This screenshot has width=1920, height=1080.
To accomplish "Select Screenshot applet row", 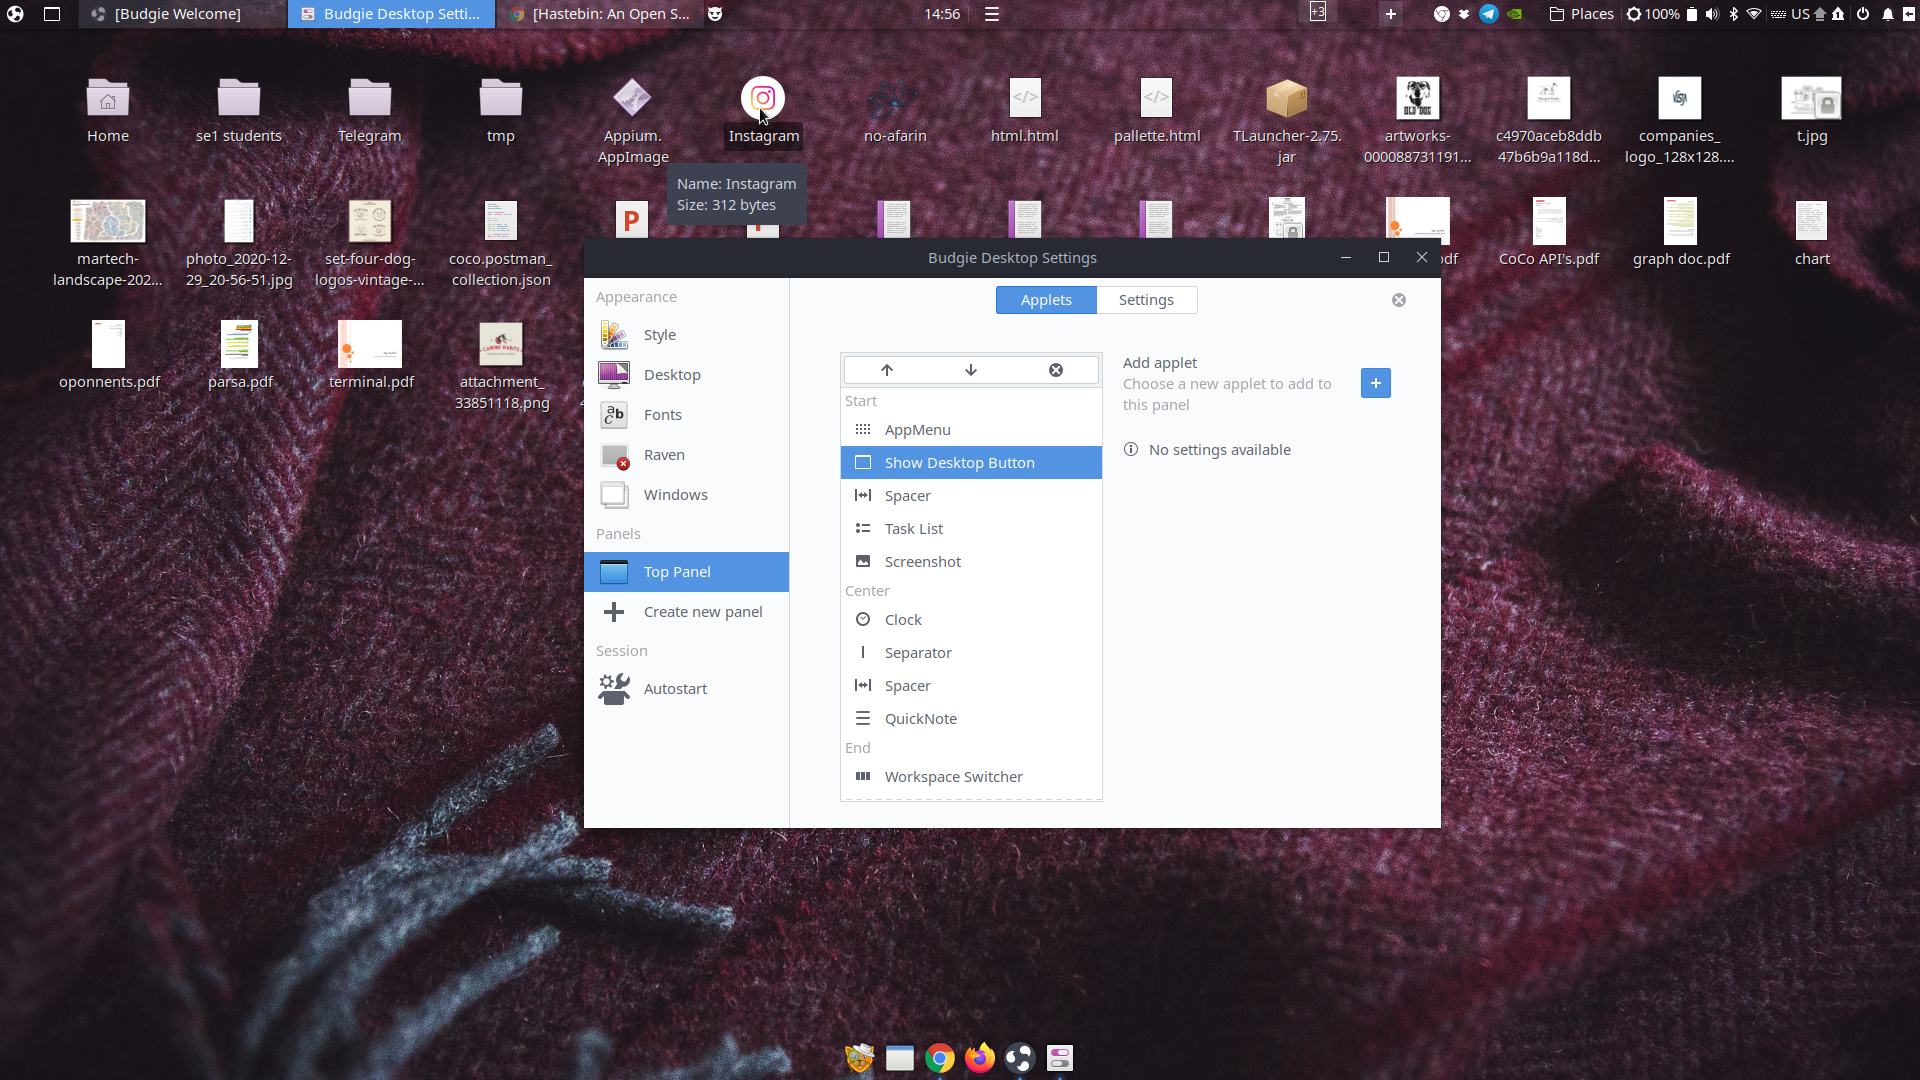I will tap(971, 562).
